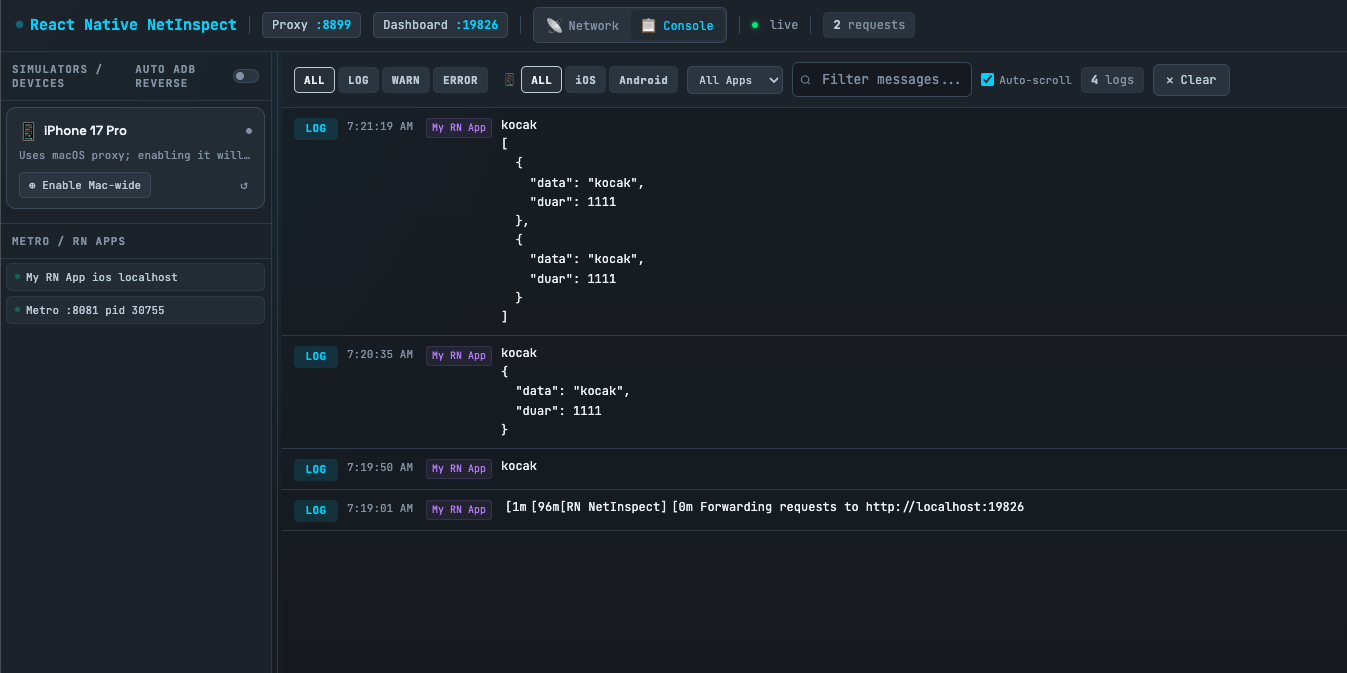Image resolution: width=1347 pixels, height=673 pixels.
Task: Switch to the Console tab
Action: click(678, 25)
